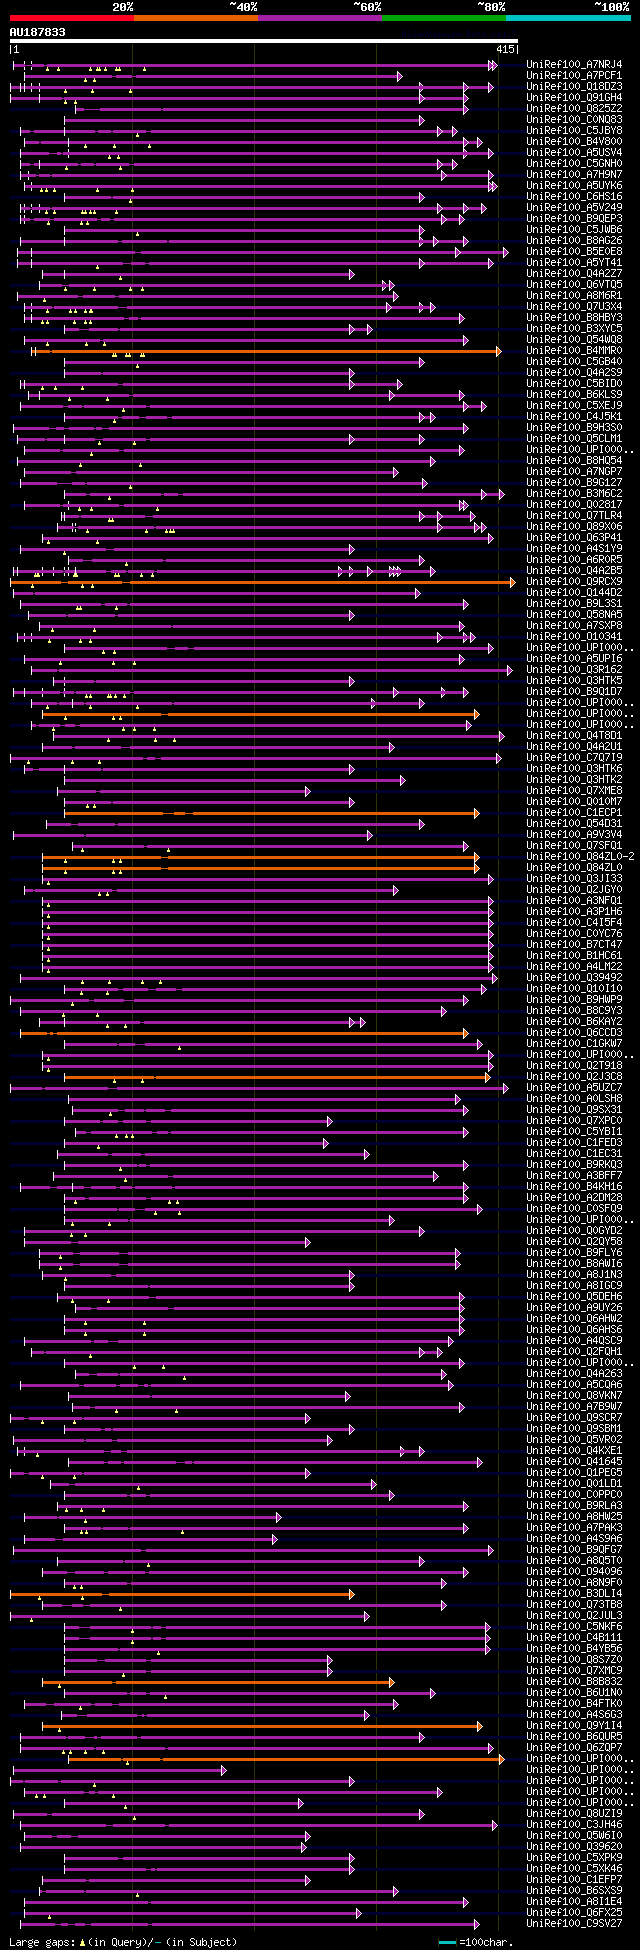Select the UniRef100_C9SV27 label
The image size is (640, 1950).
(x=575, y=1924)
